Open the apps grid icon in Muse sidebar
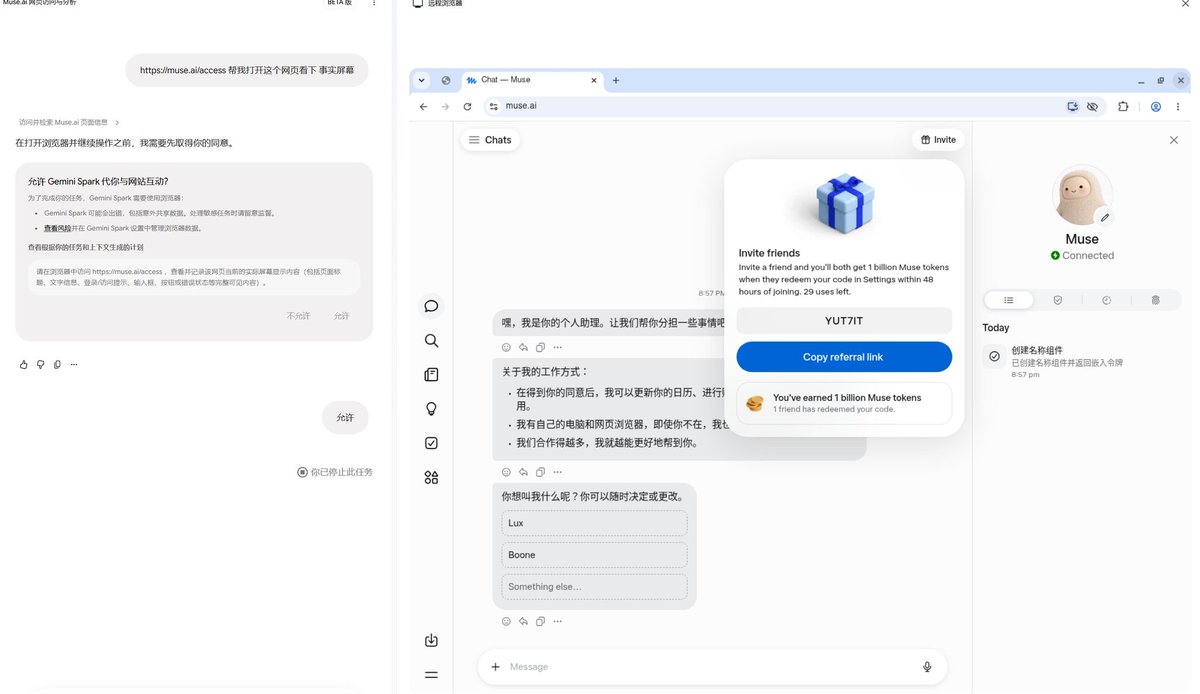The width and height of the screenshot is (1200, 694). pyautogui.click(x=431, y=477)
